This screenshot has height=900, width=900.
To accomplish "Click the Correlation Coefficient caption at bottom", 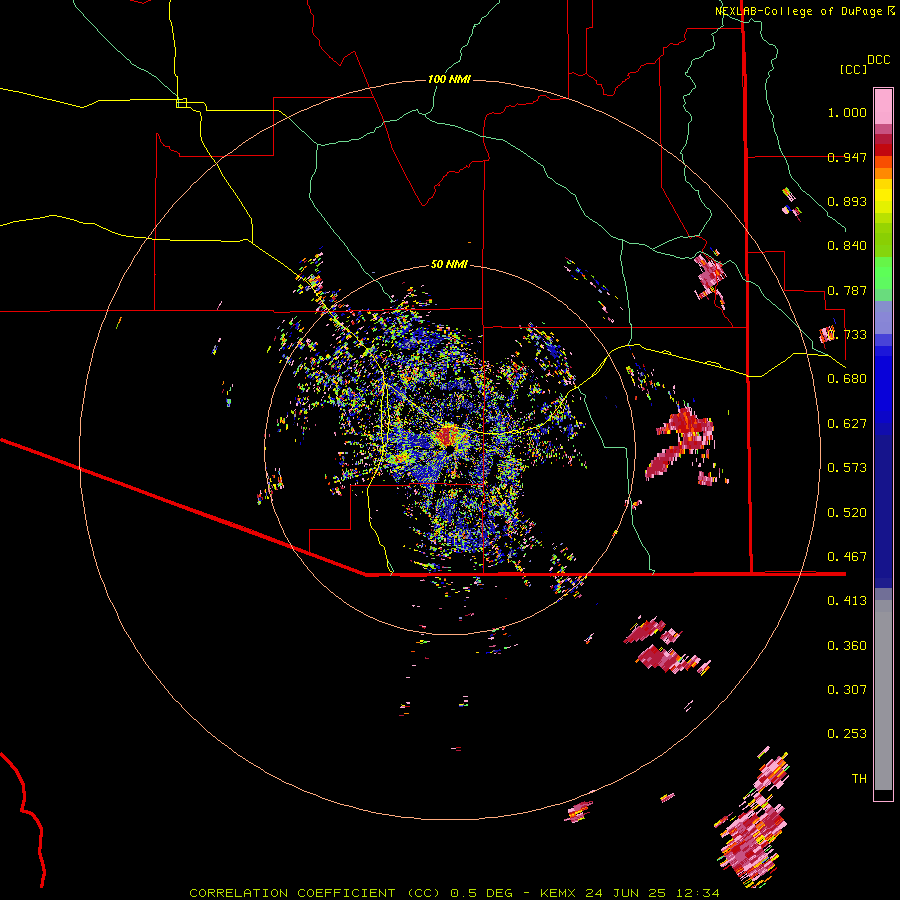I will 454,893.
